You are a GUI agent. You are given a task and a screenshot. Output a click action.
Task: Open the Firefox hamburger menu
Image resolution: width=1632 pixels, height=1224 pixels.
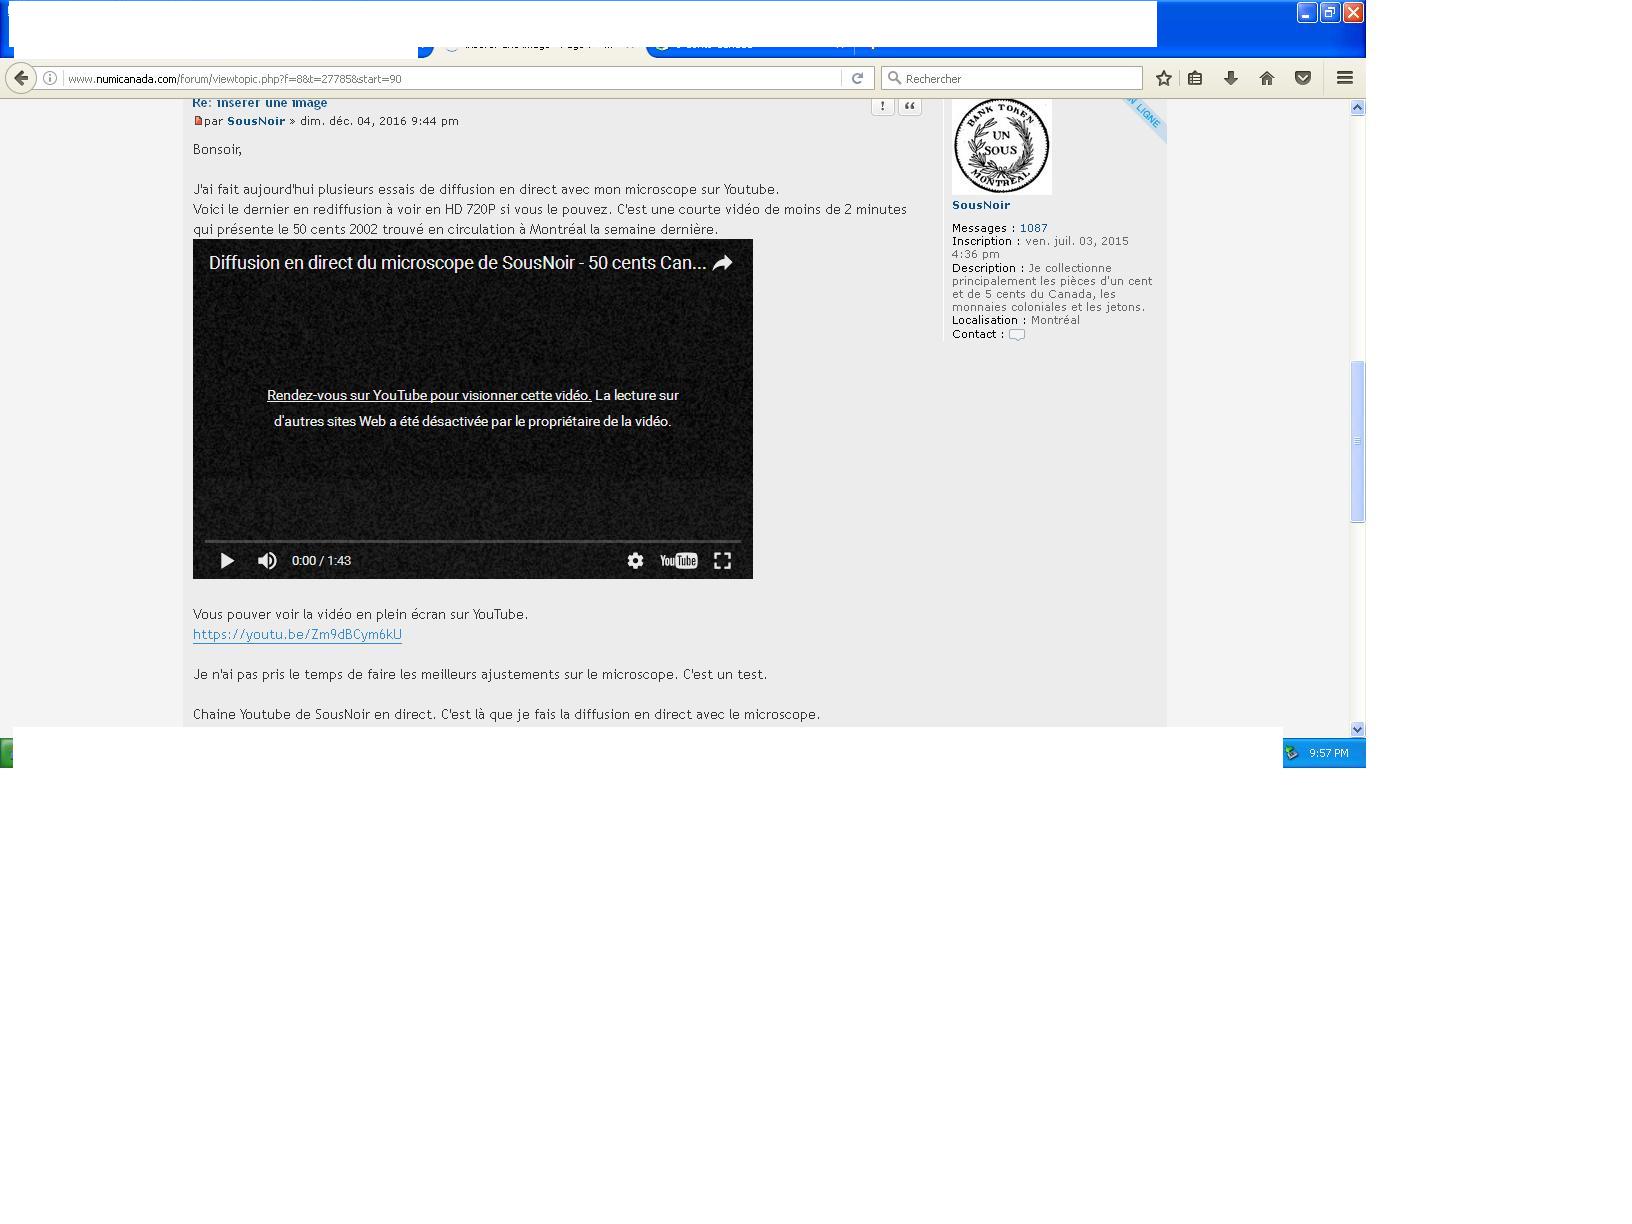click(x=1345, y=78)
